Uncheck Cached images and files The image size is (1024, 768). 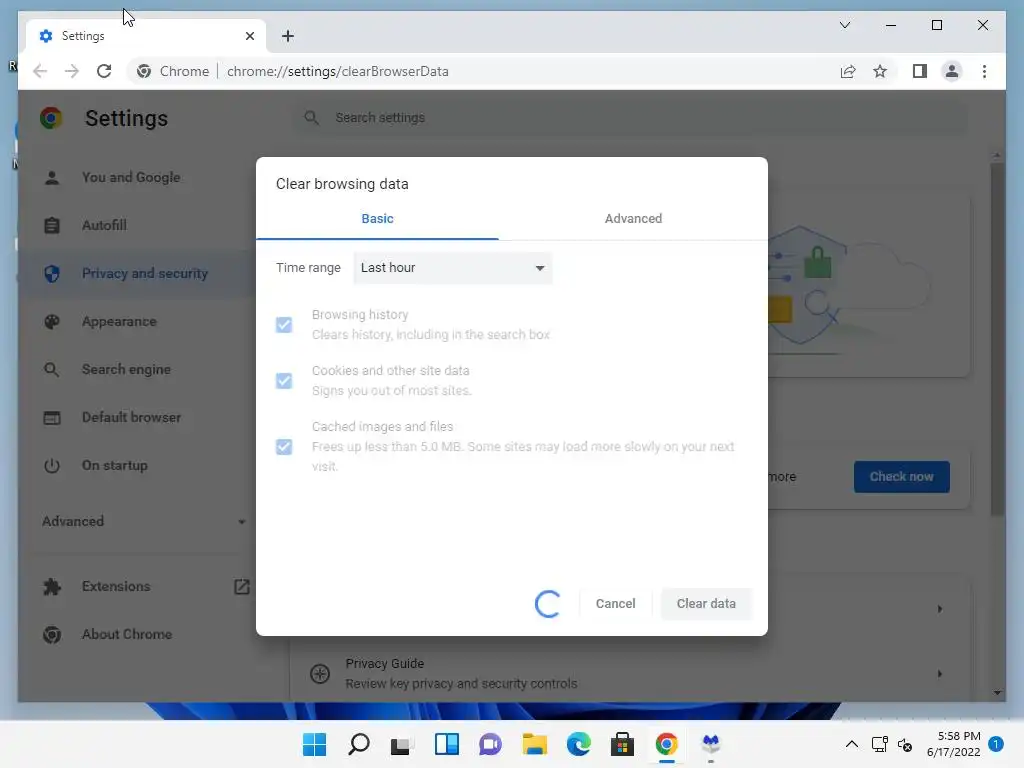point(284,447)
